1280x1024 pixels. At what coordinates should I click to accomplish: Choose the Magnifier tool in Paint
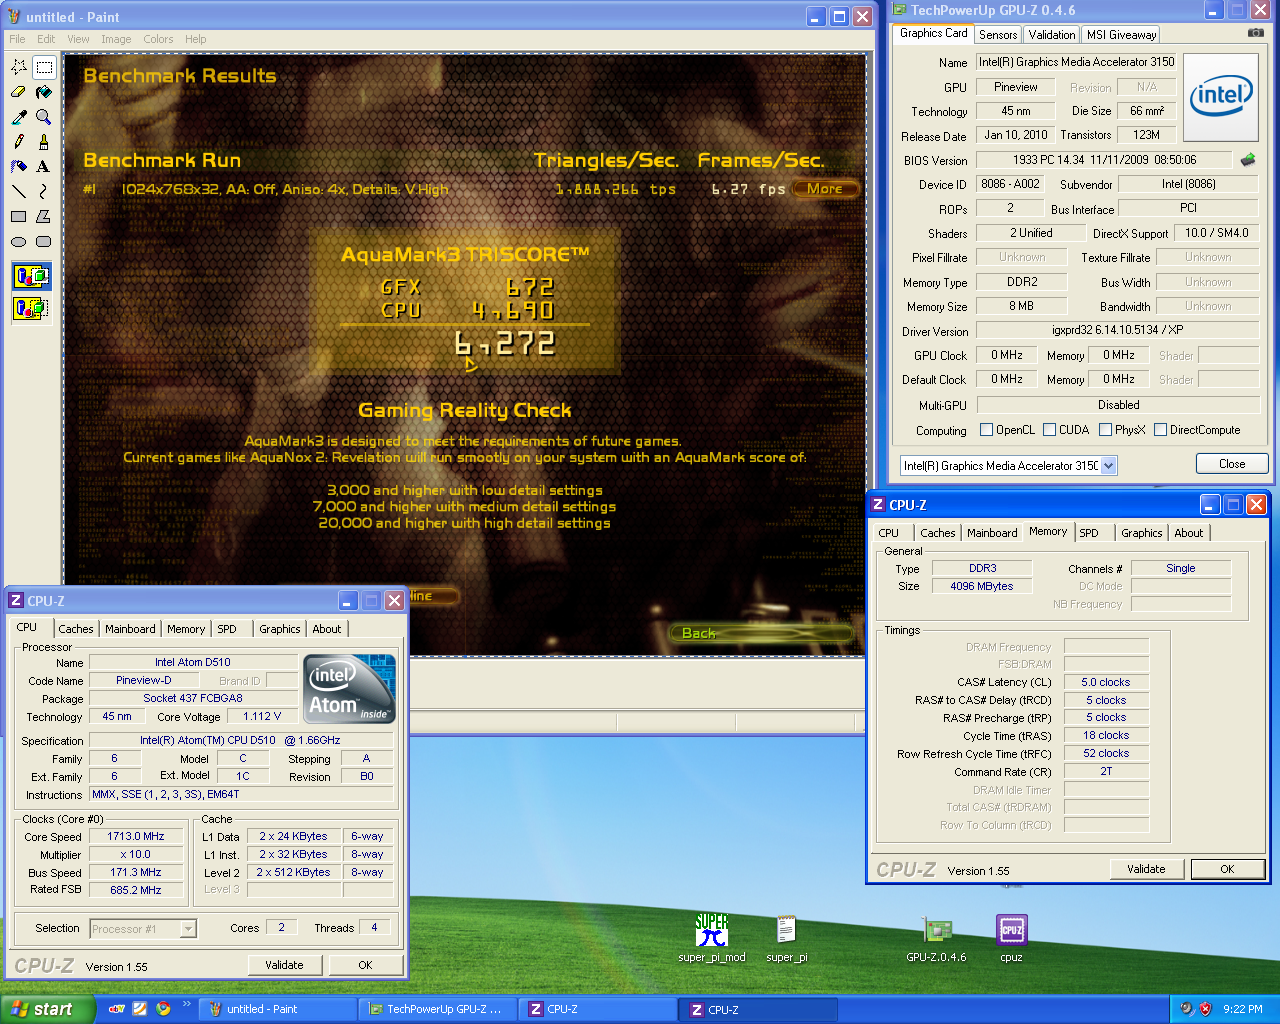click(x=43, y=117)
